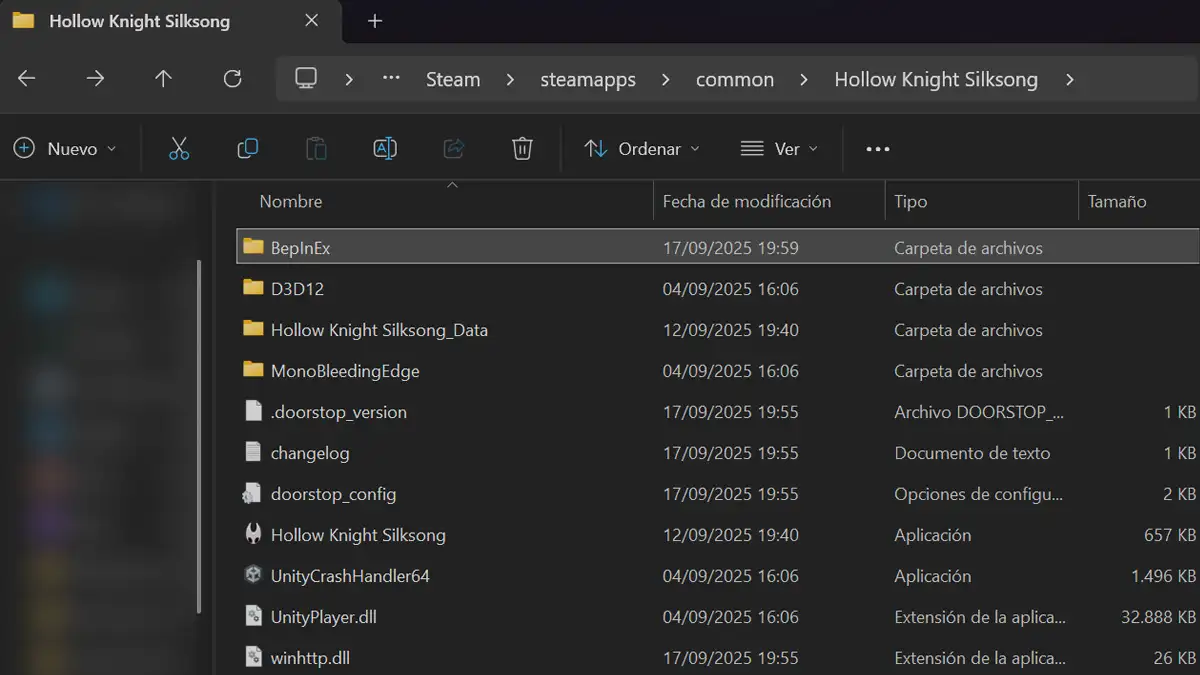1200x675 pixels.
Task: Sort by Fecha de modificación column
Action: click(x=747, y=201)
